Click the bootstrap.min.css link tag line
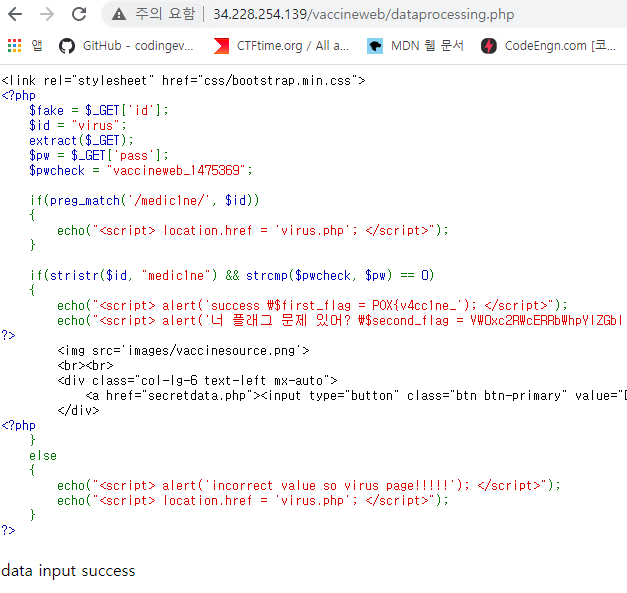 point(183,80)
